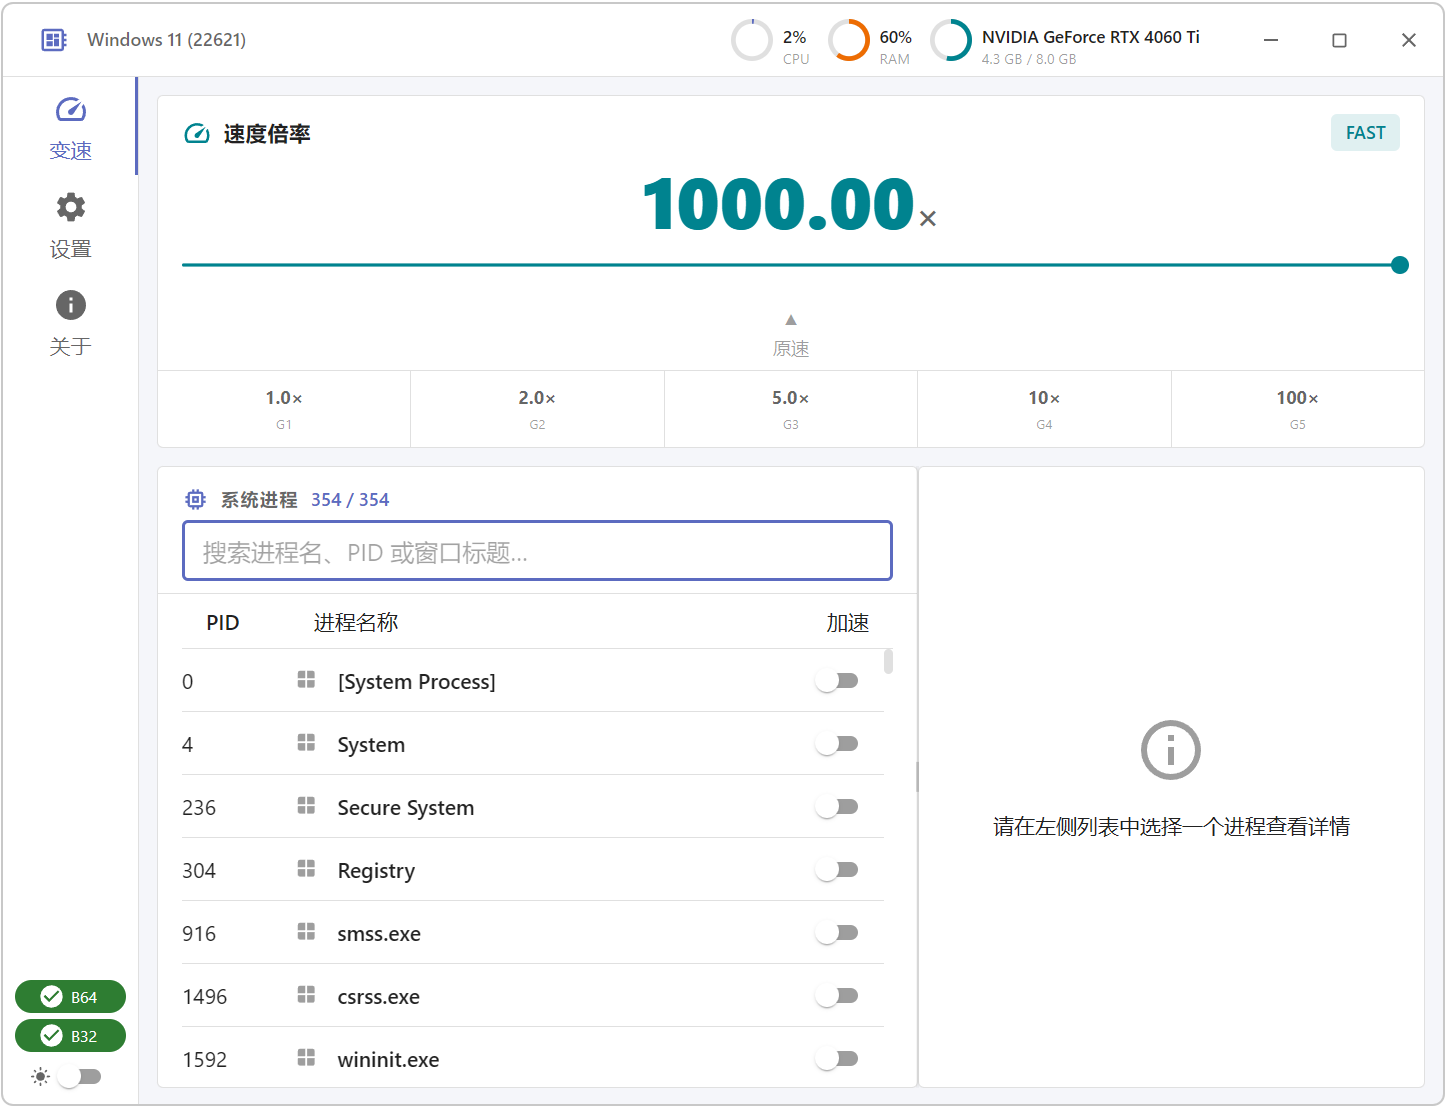
Task: Click the speedometer icon beside 速度倍率
Action: point(197,134)
